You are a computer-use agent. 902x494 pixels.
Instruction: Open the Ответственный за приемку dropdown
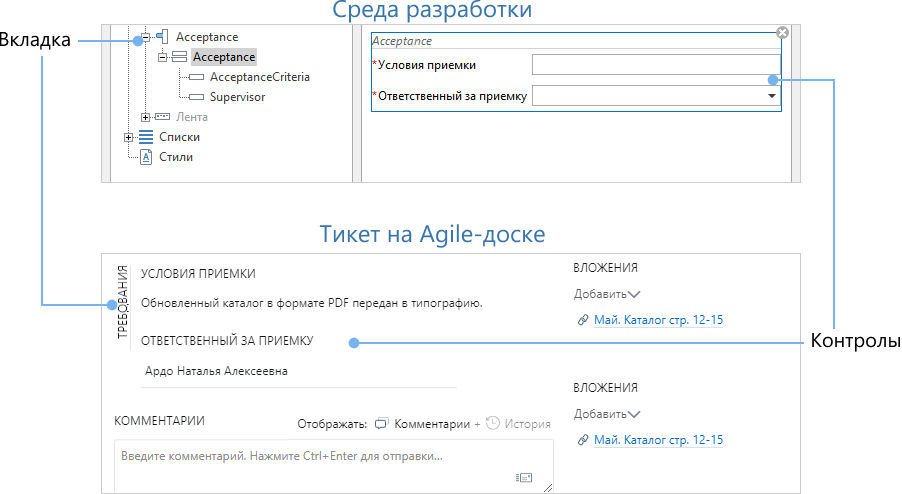(x=771, y=96)
